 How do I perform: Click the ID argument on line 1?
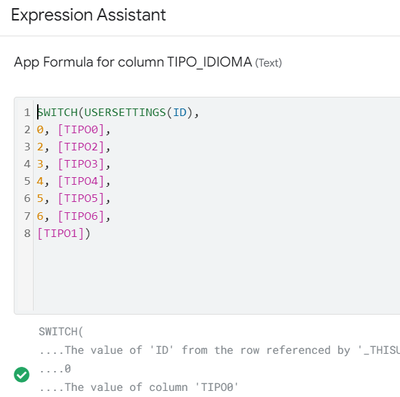180,112
